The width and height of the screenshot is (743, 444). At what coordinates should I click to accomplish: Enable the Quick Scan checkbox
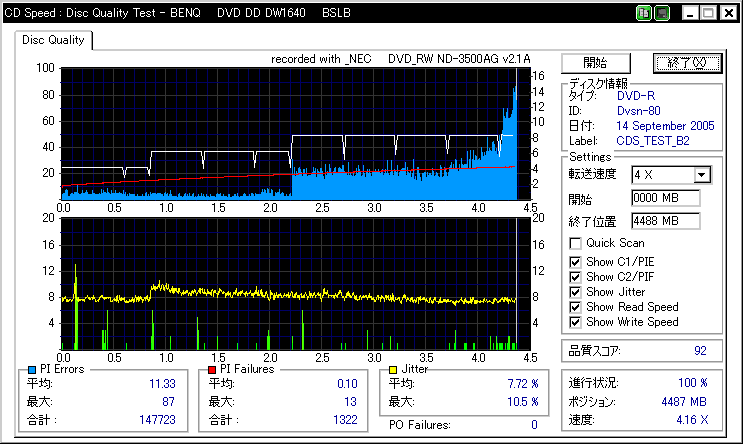575,244
